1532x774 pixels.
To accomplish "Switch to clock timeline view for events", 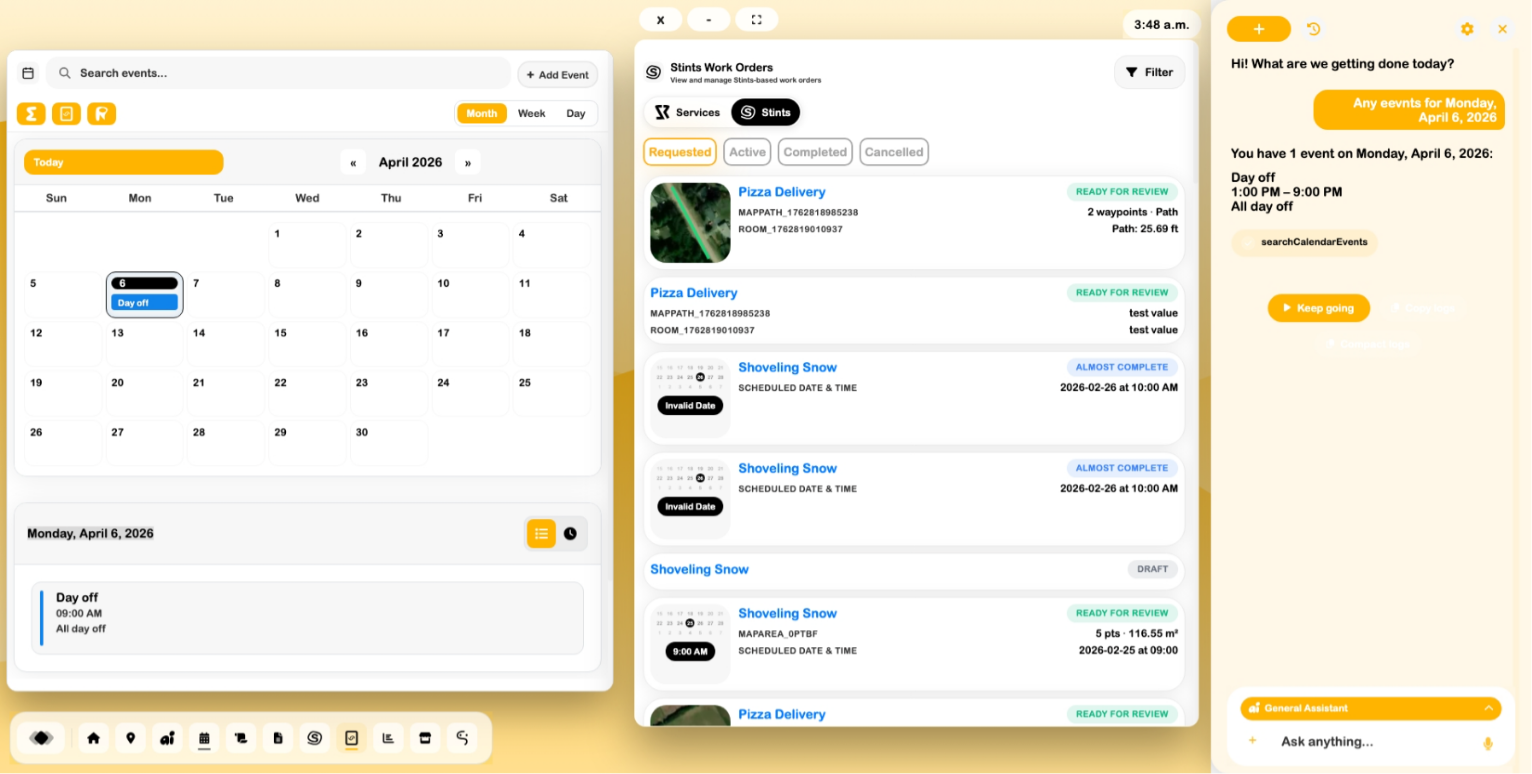I will (x=570, y=534).
